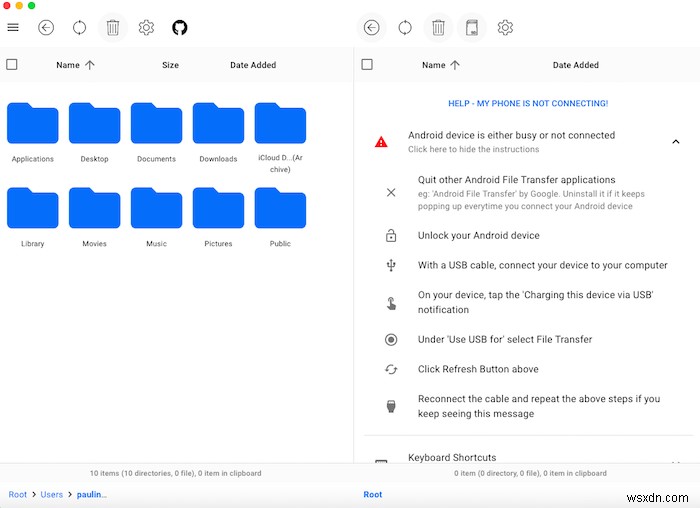Open the hamburger menu in the left pane

coord(13,27)
